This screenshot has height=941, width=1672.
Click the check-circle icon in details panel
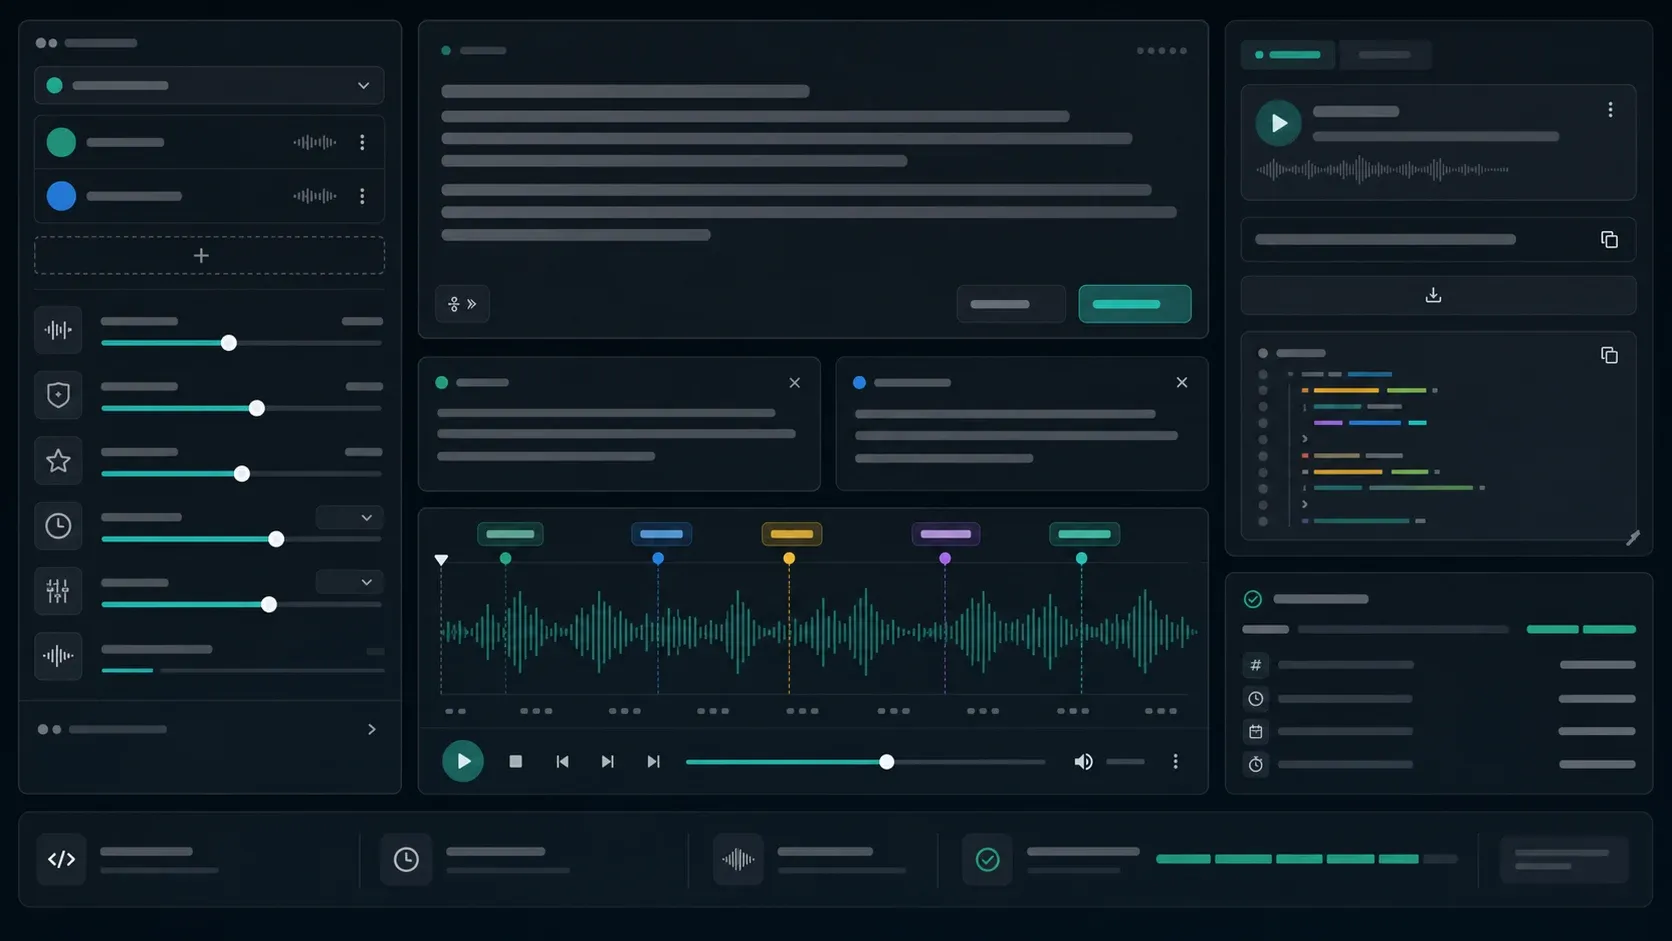pos(1253,599)
